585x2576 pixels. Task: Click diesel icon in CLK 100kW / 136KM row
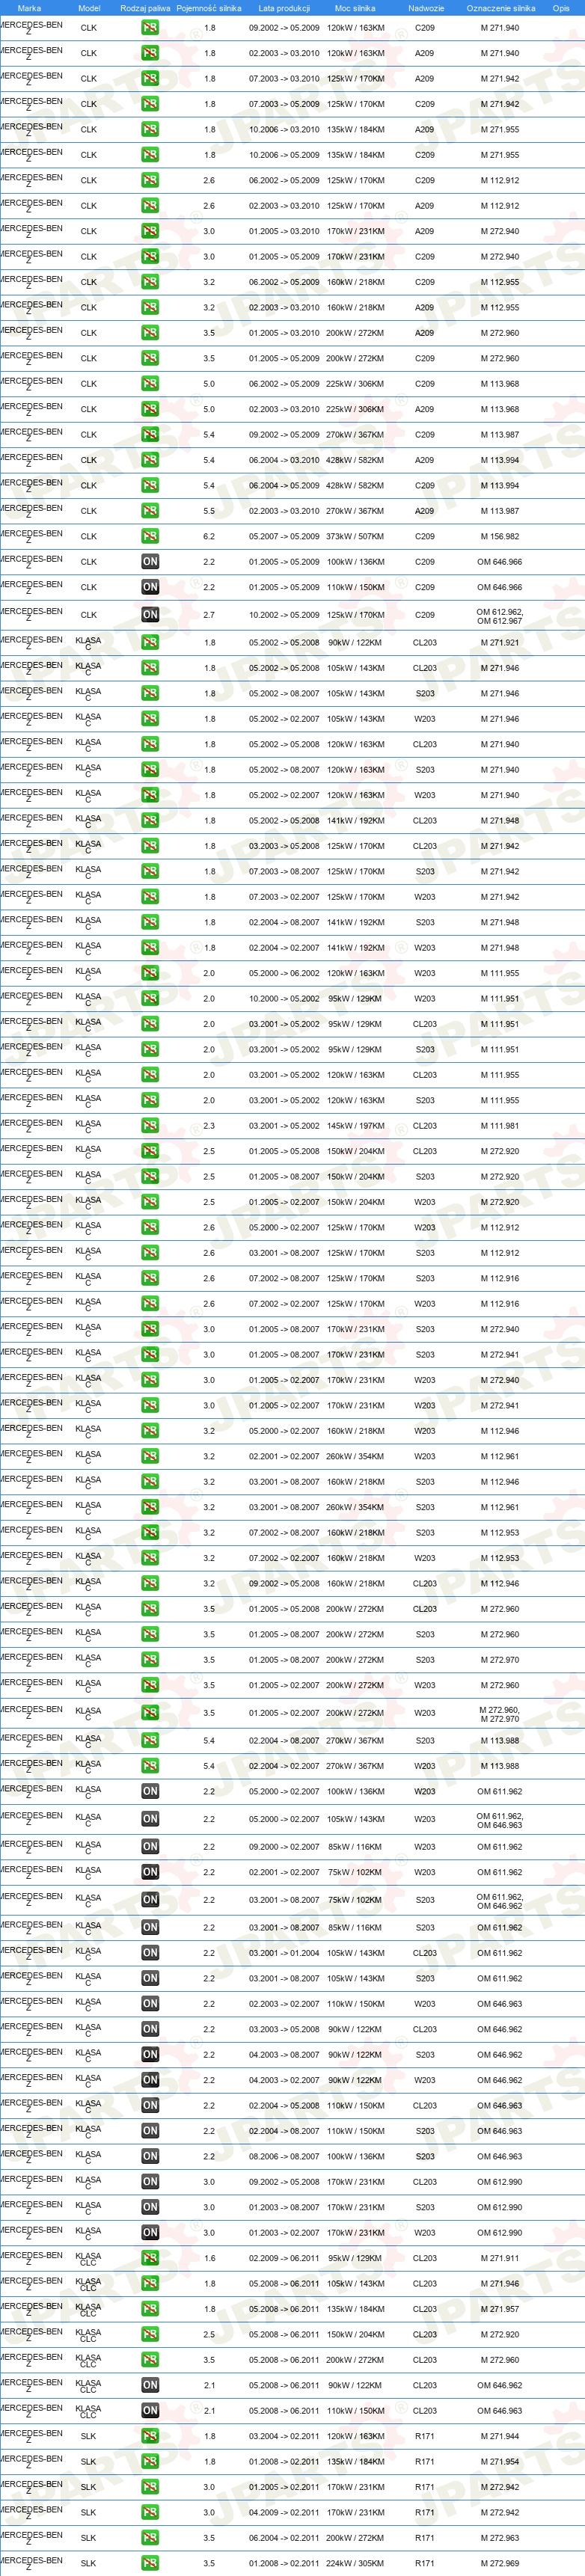coord(150,561)
